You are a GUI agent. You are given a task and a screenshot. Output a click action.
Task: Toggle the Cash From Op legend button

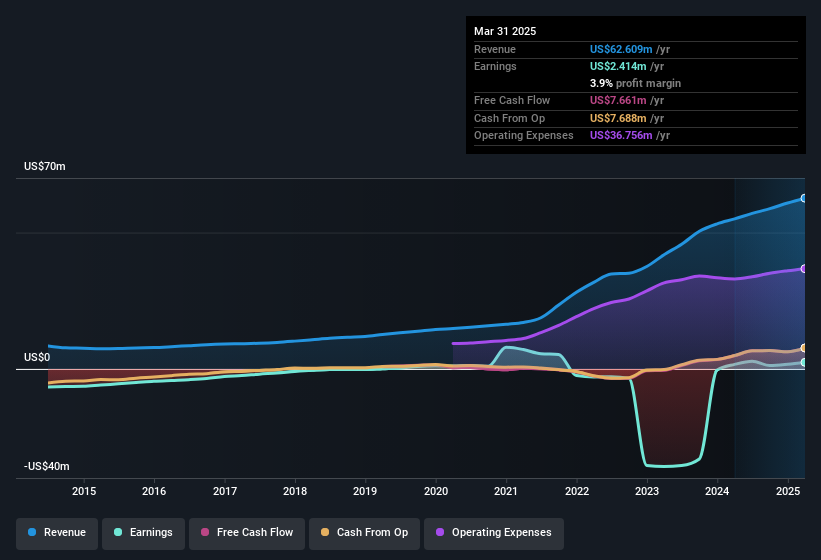[364, 533]
